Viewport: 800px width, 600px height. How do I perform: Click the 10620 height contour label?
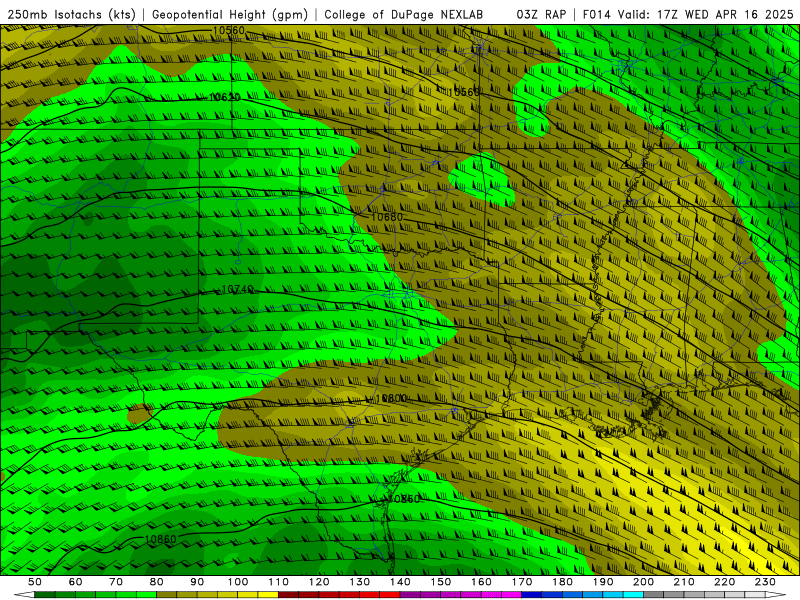click(x=225, y=97)
